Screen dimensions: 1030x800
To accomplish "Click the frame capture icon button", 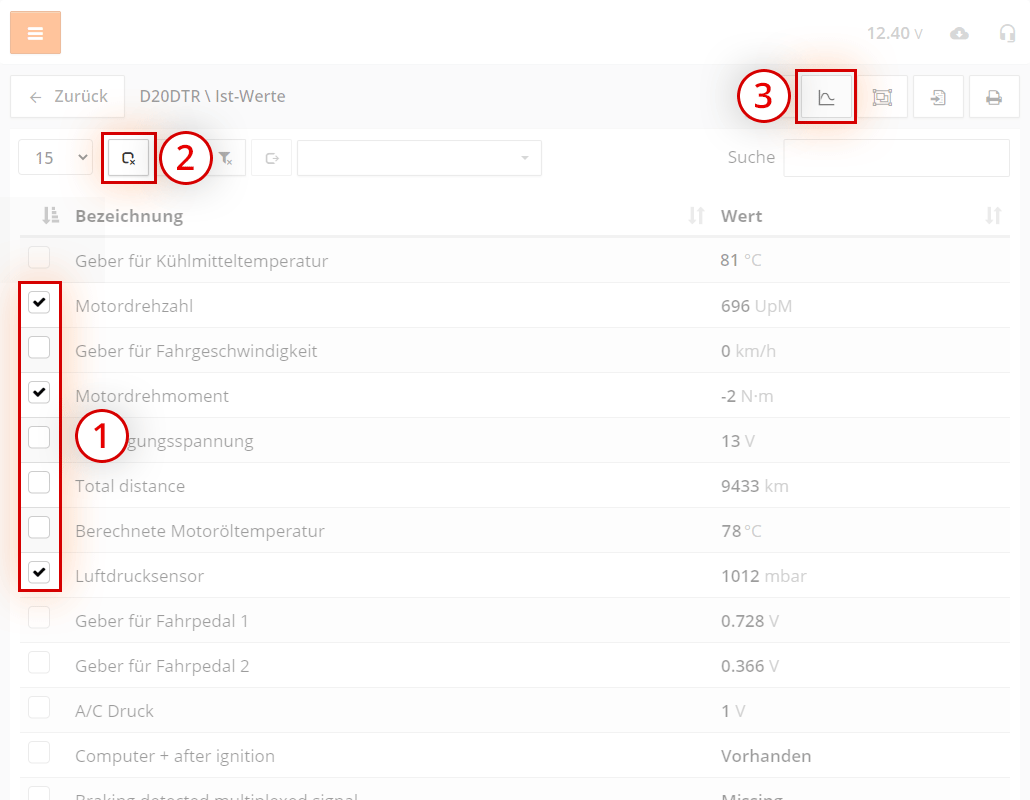I will [881, 97].
